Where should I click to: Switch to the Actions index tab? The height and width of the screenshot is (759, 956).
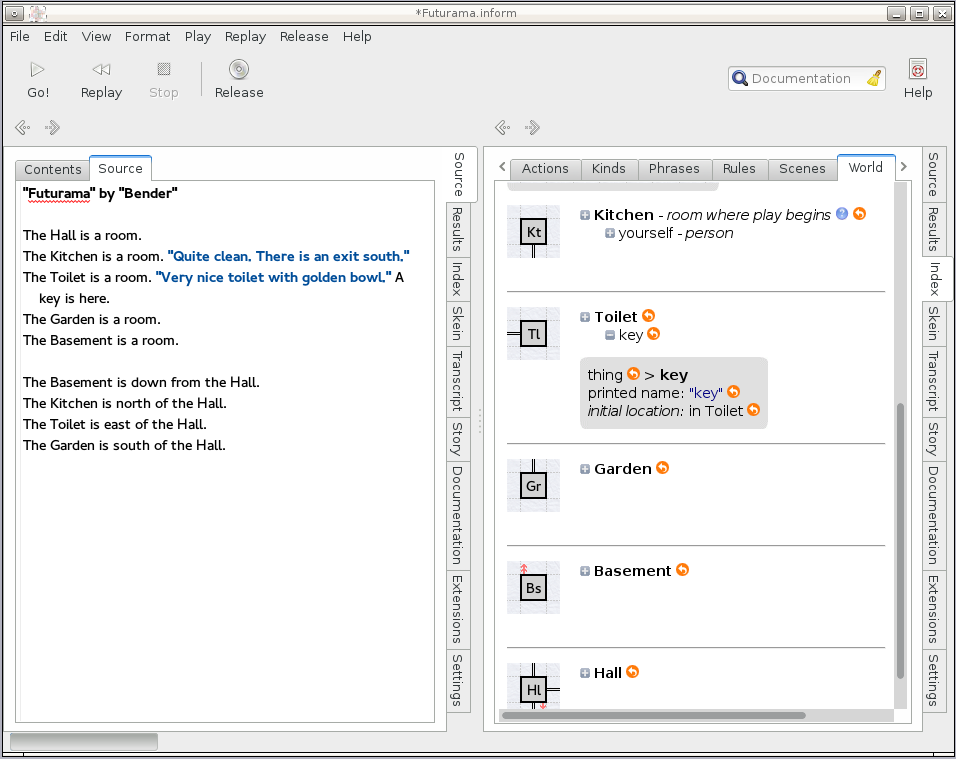pos(545,169)
